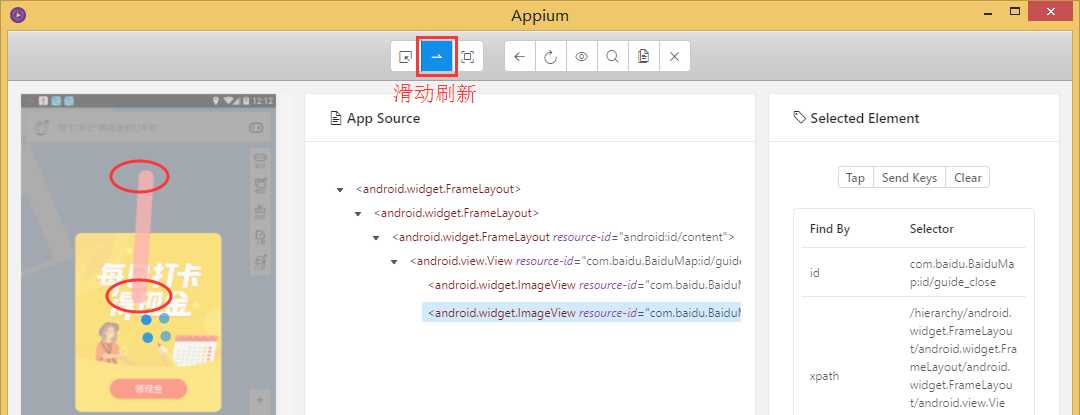This screenshot has height=415, width=1080.
Task: Collapse the android.view.View guide node
Action: 394,262
